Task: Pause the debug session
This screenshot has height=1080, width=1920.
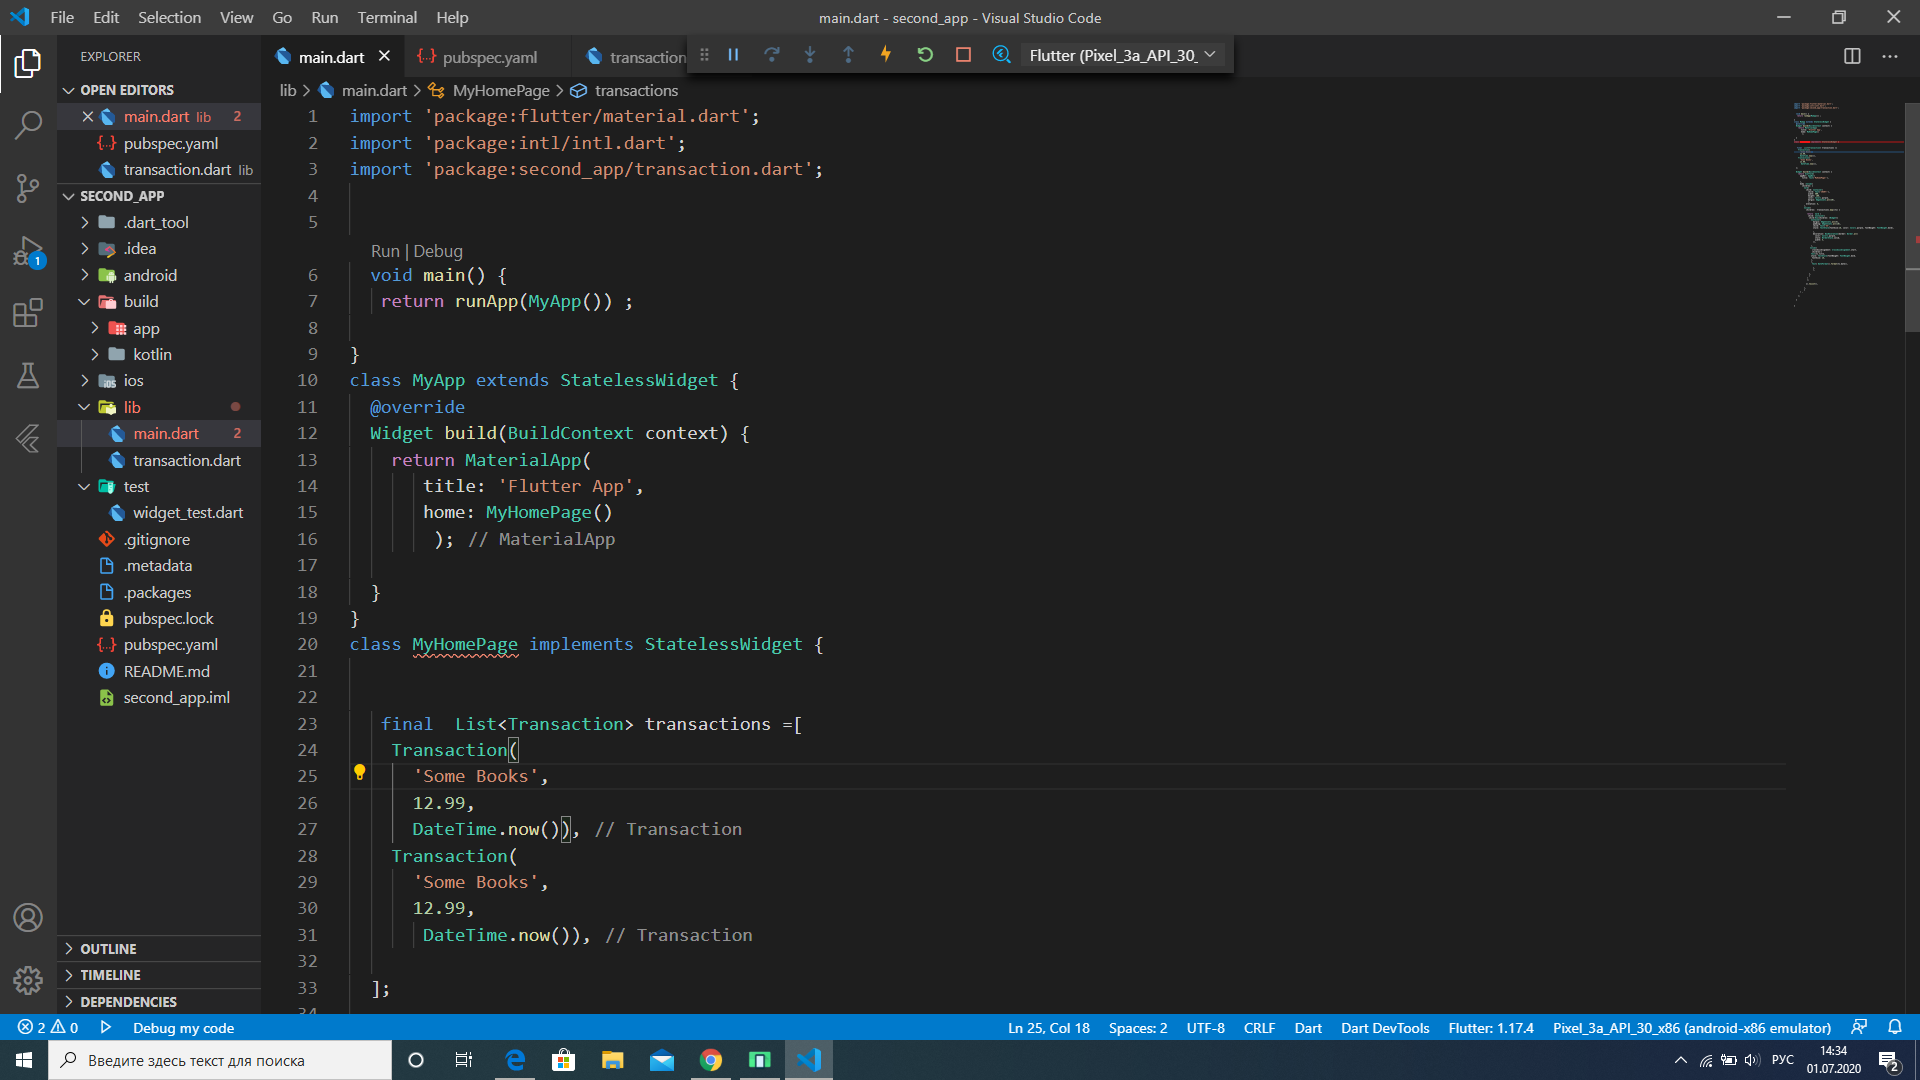Action: [x=733, y=55]
